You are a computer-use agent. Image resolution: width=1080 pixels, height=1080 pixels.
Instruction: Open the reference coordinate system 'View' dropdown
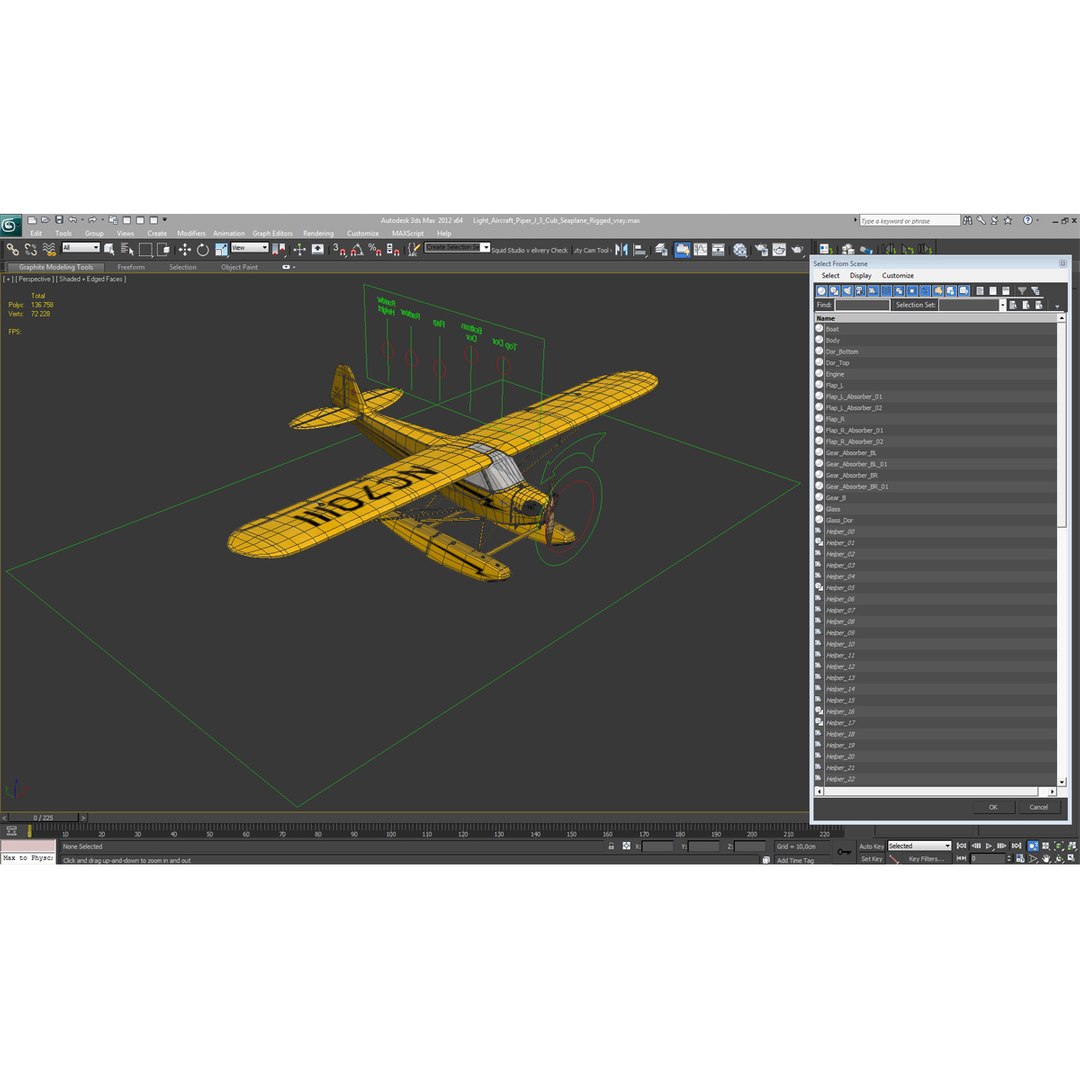click(x=249, y=247)
